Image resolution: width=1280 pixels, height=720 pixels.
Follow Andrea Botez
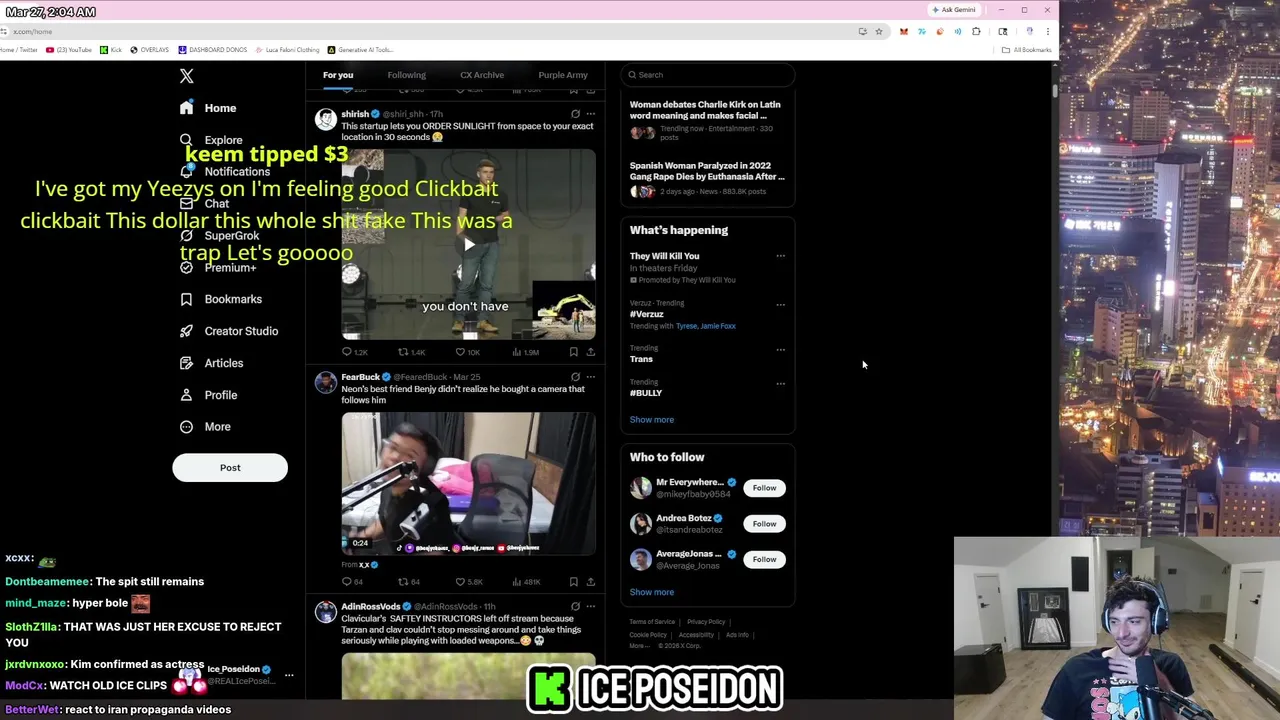click(x=764, y=524)
